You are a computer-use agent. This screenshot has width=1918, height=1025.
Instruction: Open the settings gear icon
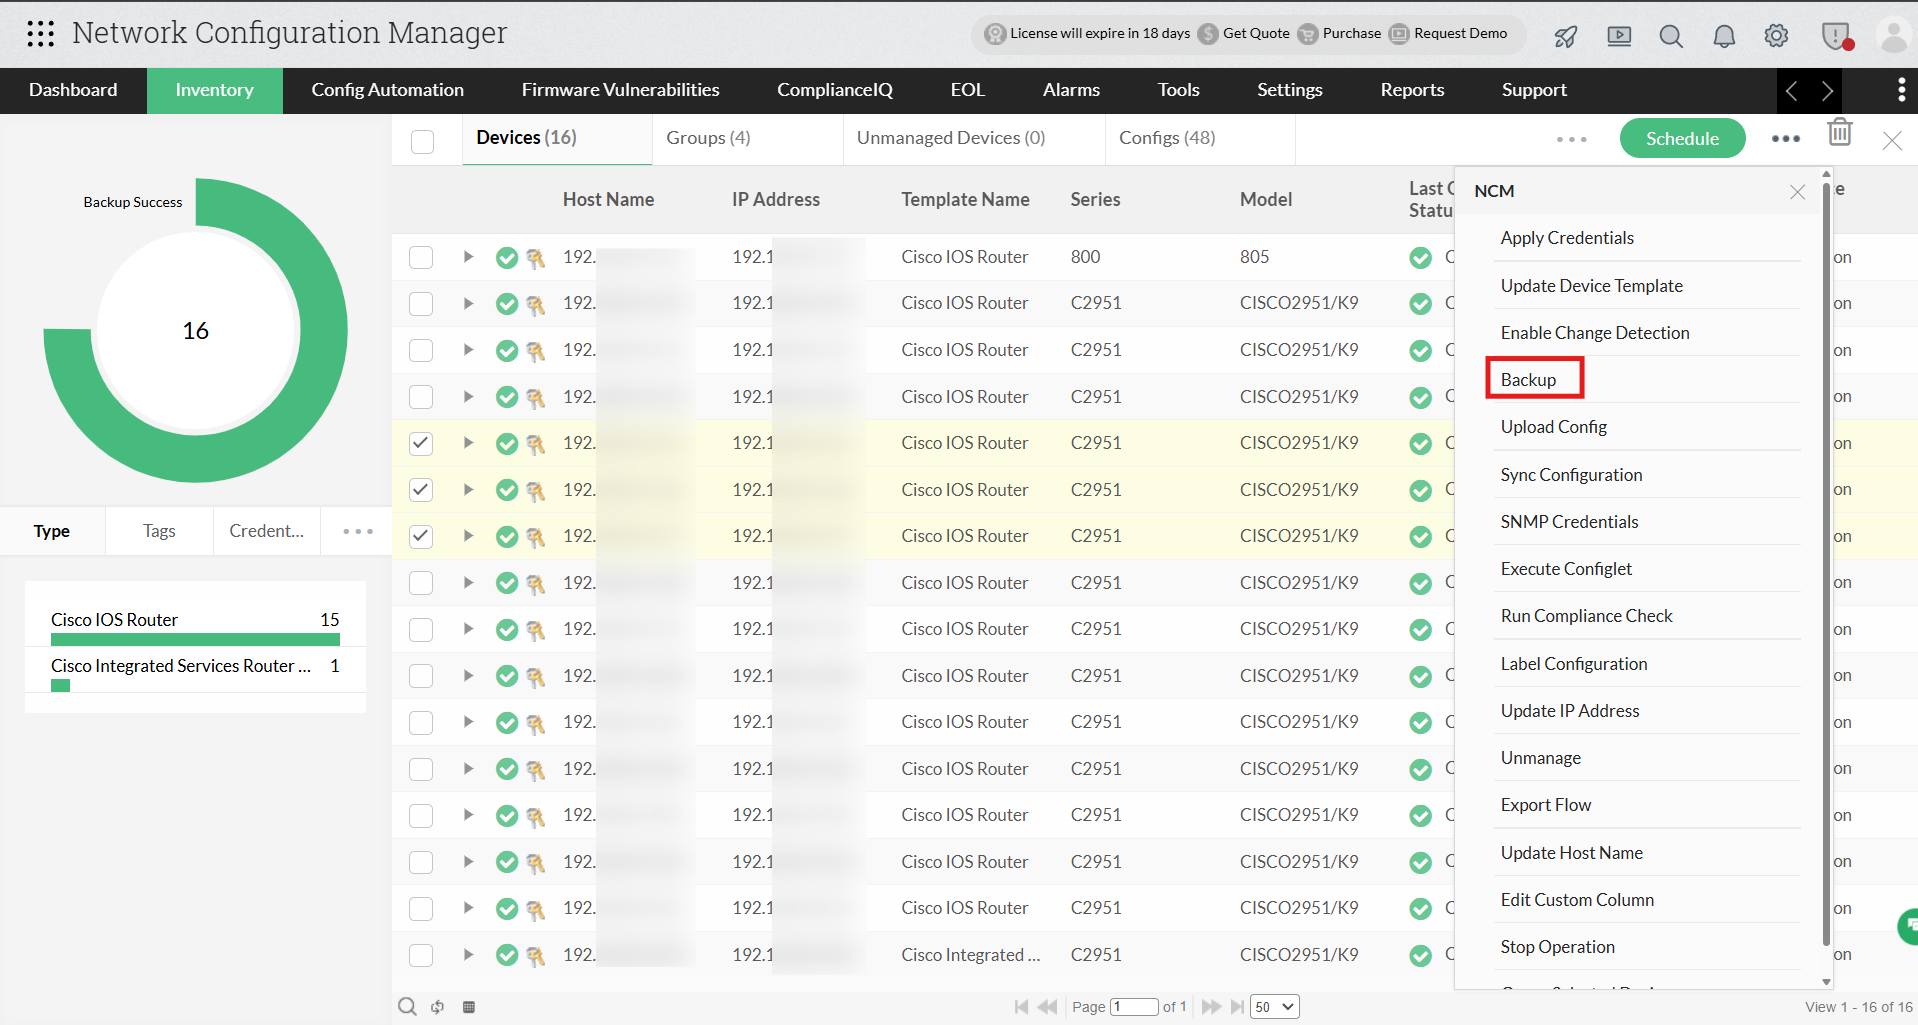1776,36
